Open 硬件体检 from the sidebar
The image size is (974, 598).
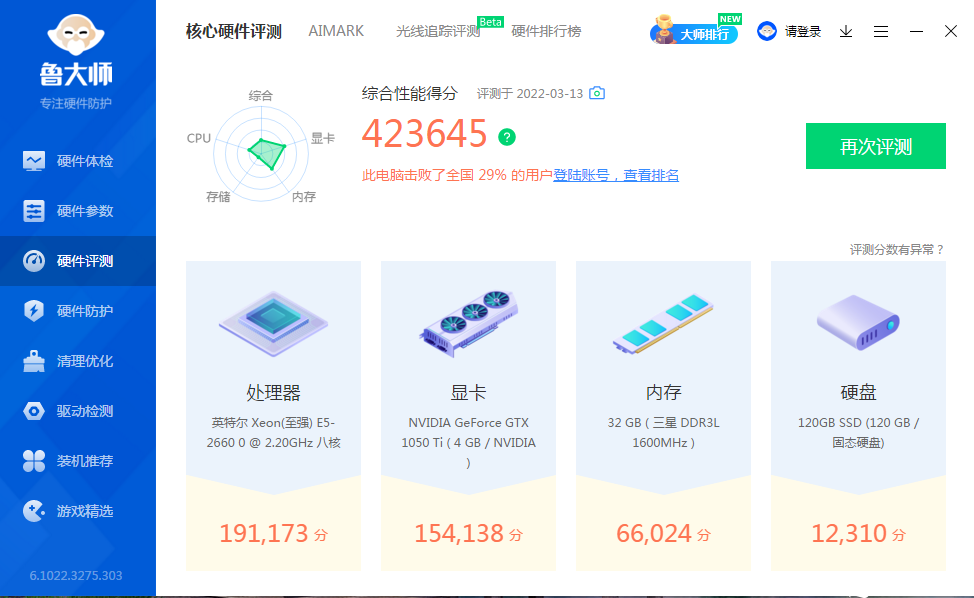[78, 161]
